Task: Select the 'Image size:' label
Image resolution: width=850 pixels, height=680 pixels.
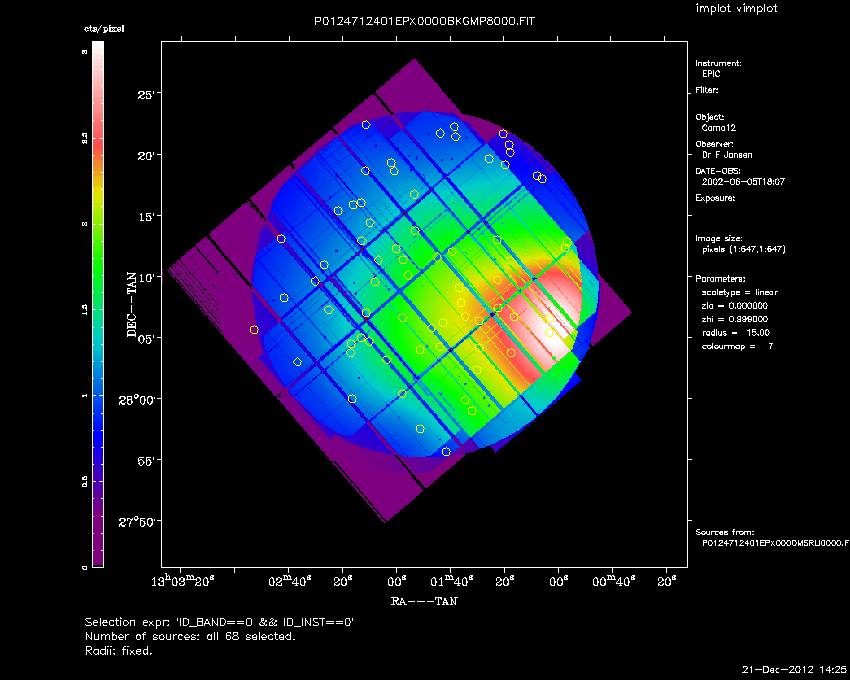Action: pos(719,239)
